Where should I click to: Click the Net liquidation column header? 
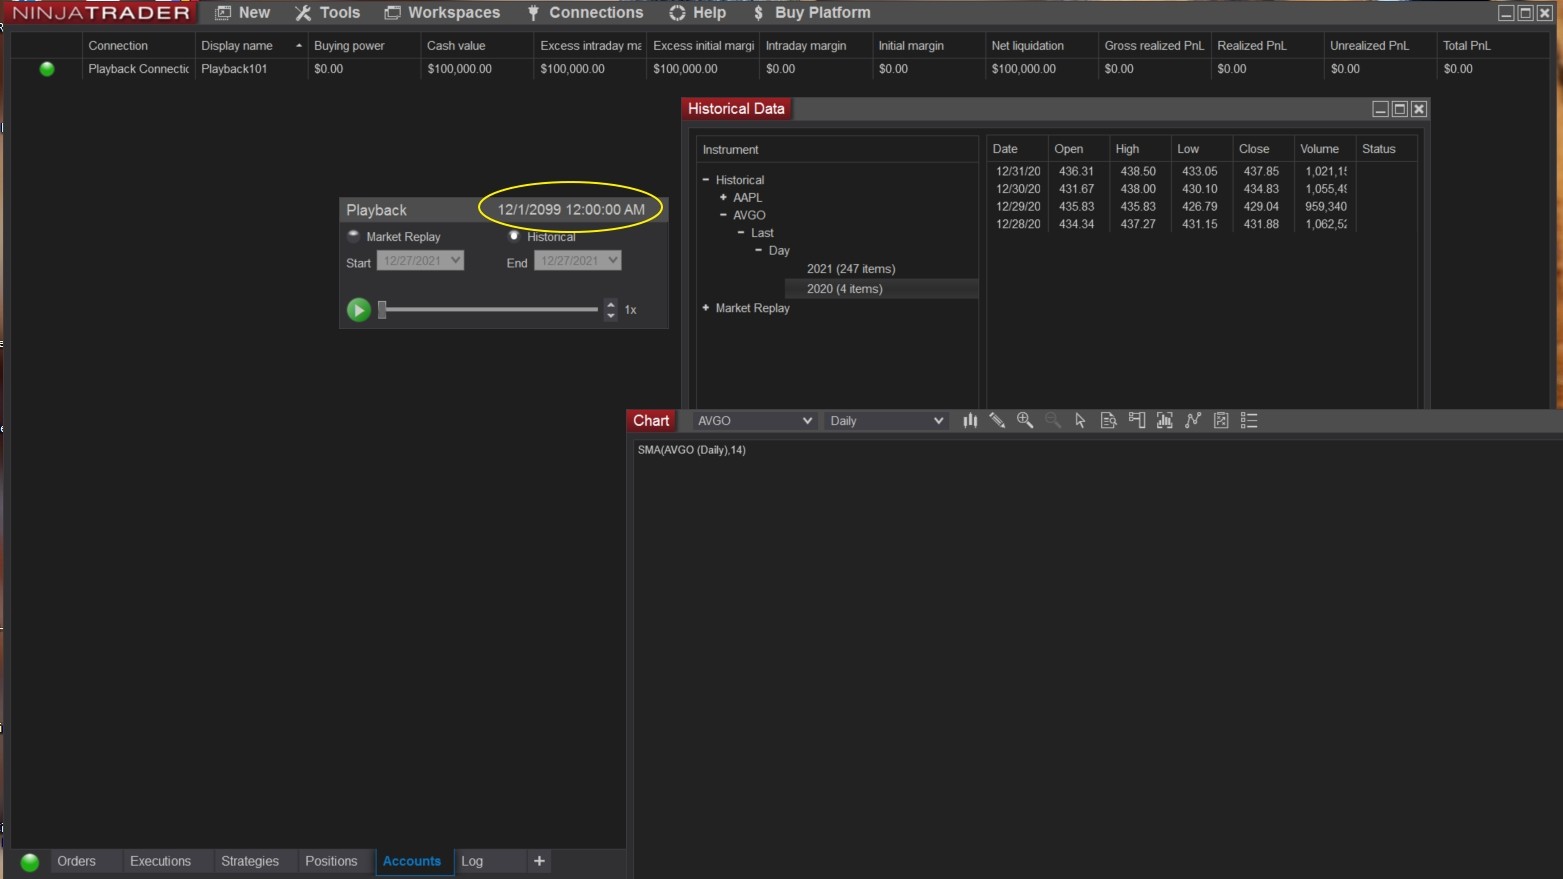pos(1041,46)
